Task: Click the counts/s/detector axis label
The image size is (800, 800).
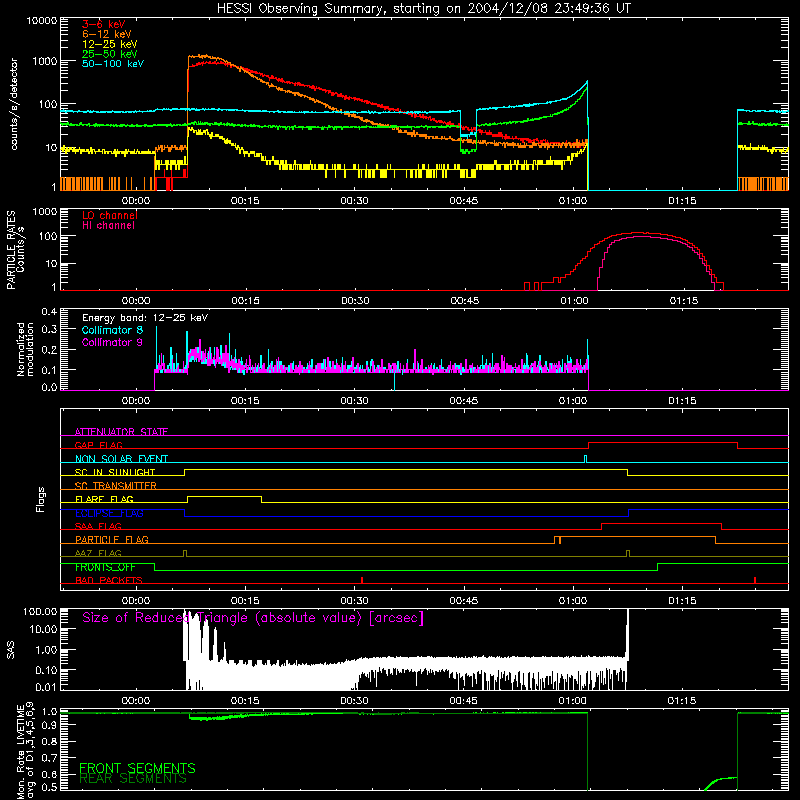Action: [x=14, y=104]
